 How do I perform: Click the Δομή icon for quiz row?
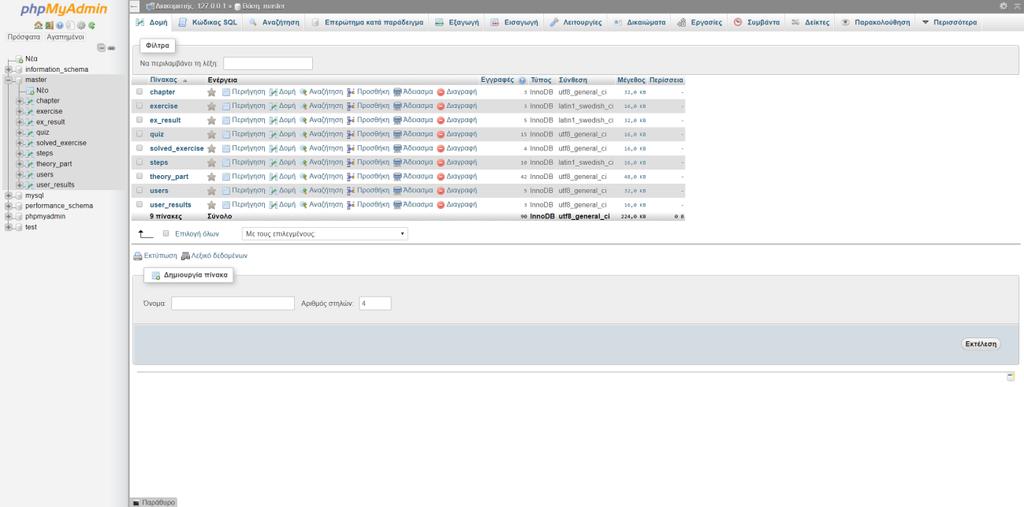coord(274,134)
